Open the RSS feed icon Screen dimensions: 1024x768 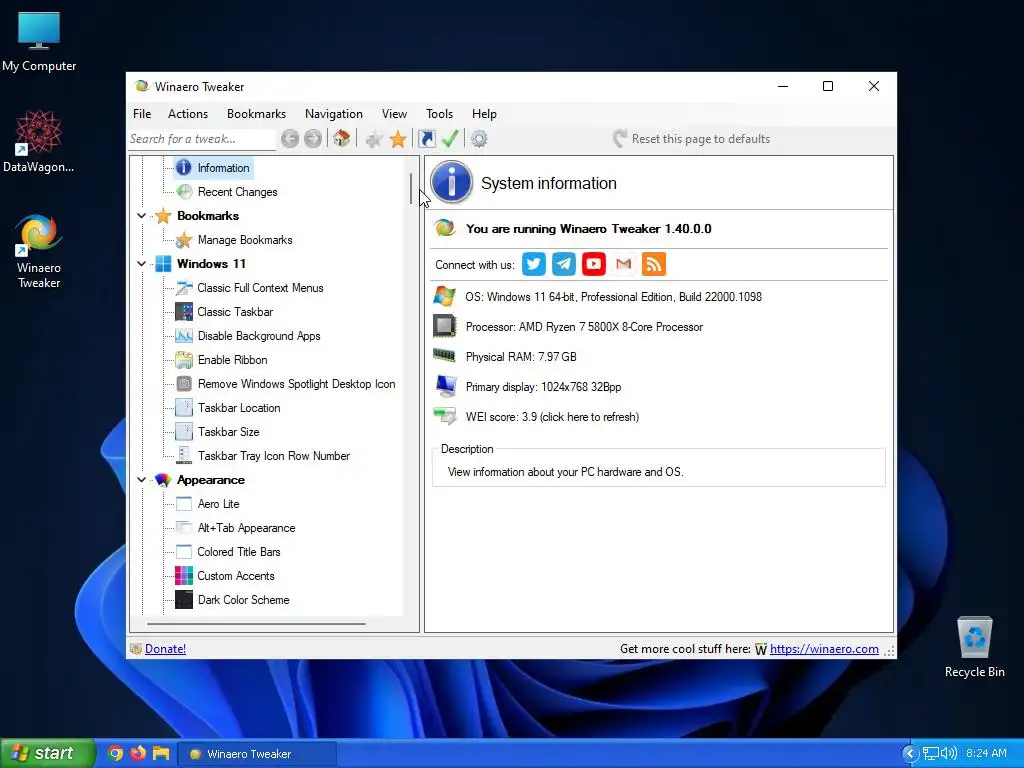(x=654, y=264)
